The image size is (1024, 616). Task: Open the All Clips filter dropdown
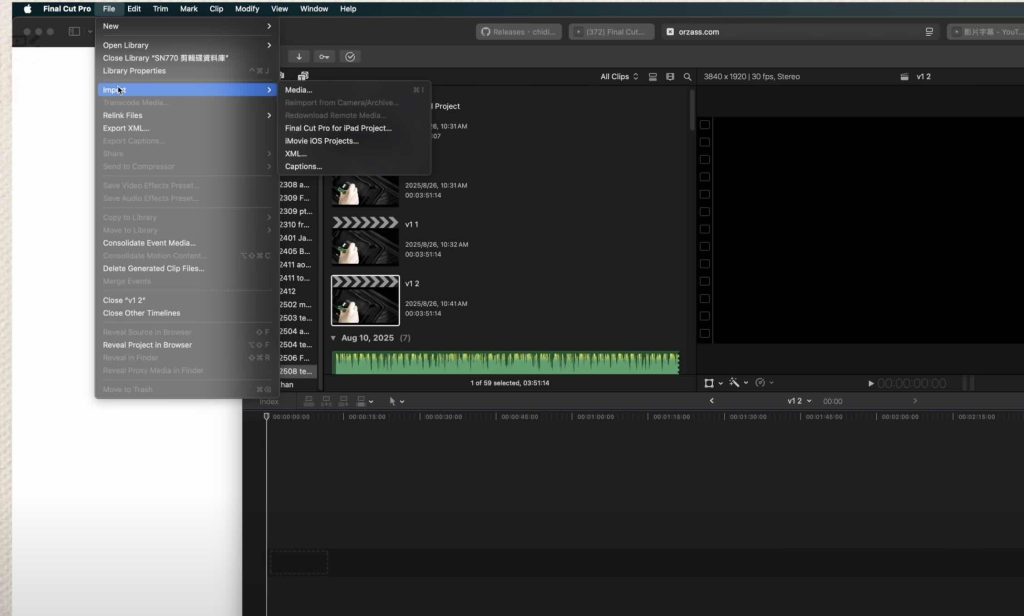pyautogui.click(x=619, y=77)
